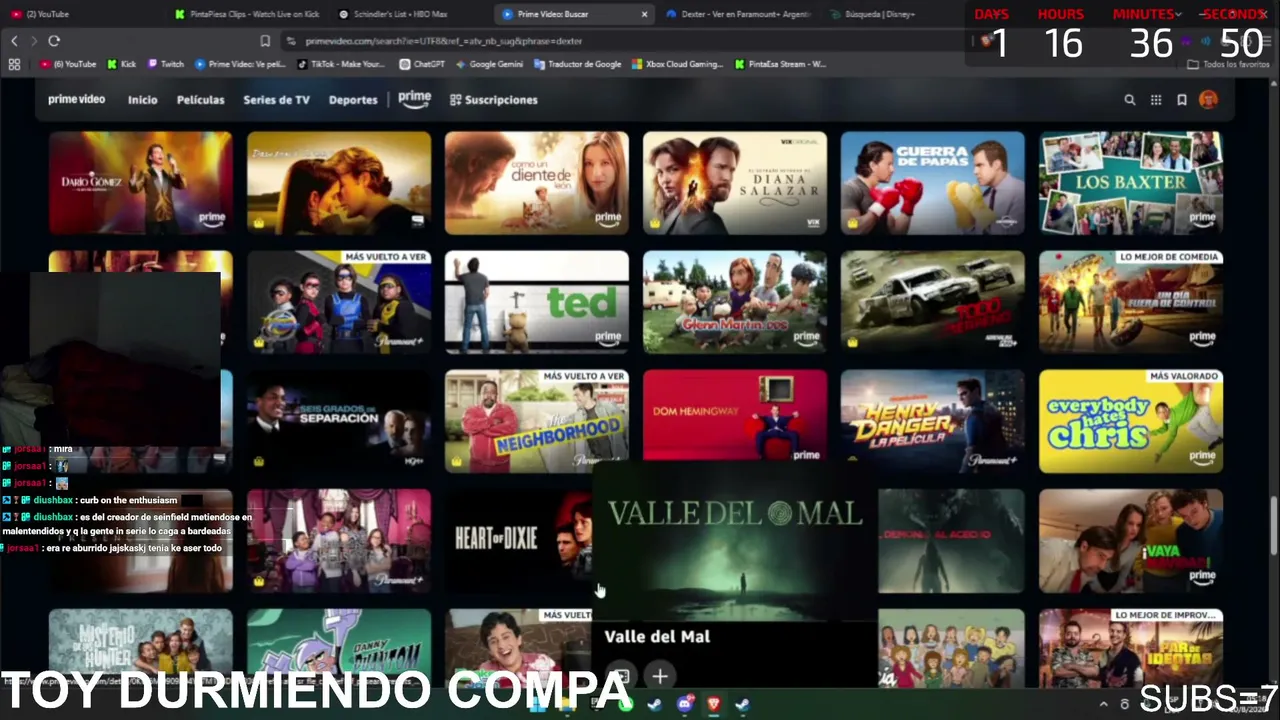Open the Series de TV menu
Image resolution: width=1280 pixels, height=720 pixels.
tap(276, 100)
